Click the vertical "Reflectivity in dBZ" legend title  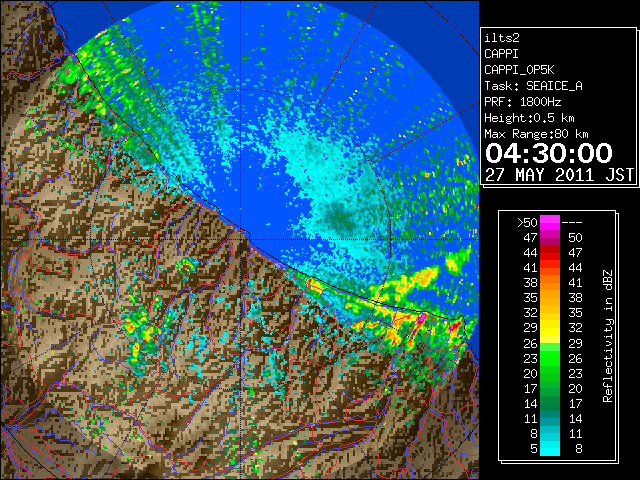608,336
